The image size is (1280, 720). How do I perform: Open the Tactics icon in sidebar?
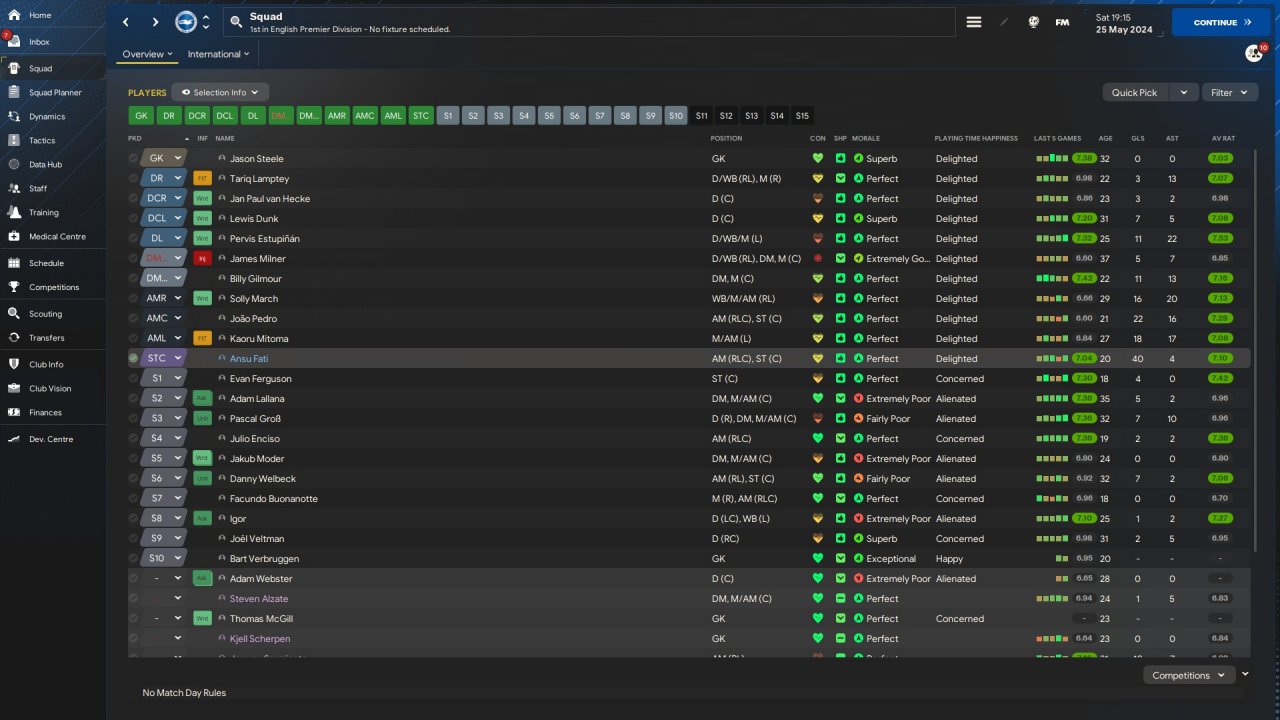(14, 140)
